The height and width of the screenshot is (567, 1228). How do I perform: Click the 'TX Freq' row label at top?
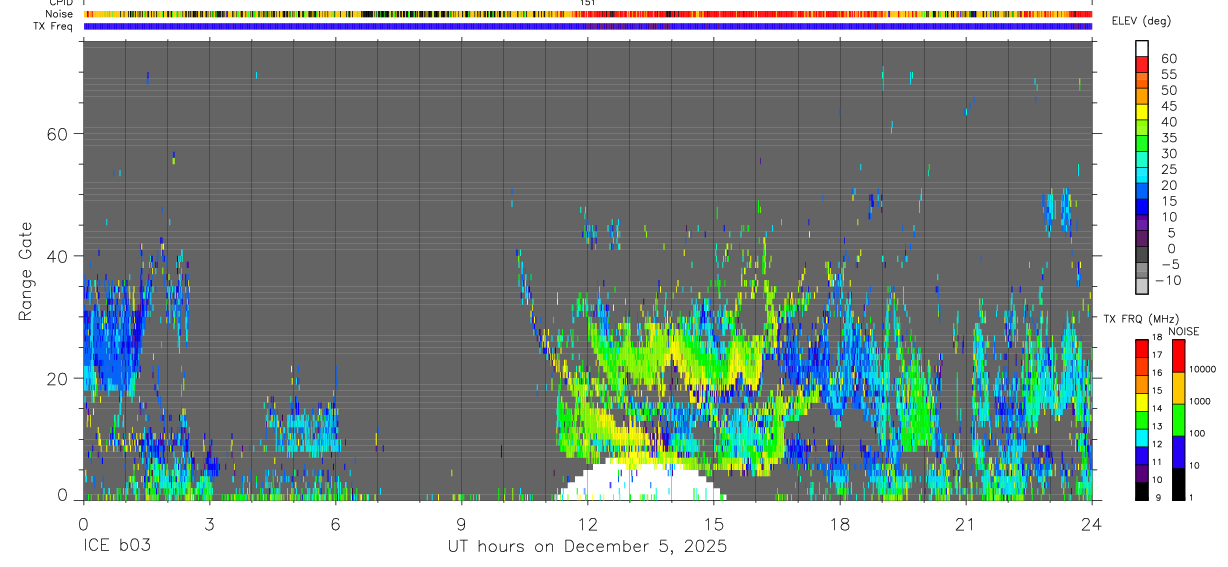click(x=55, y=26)
